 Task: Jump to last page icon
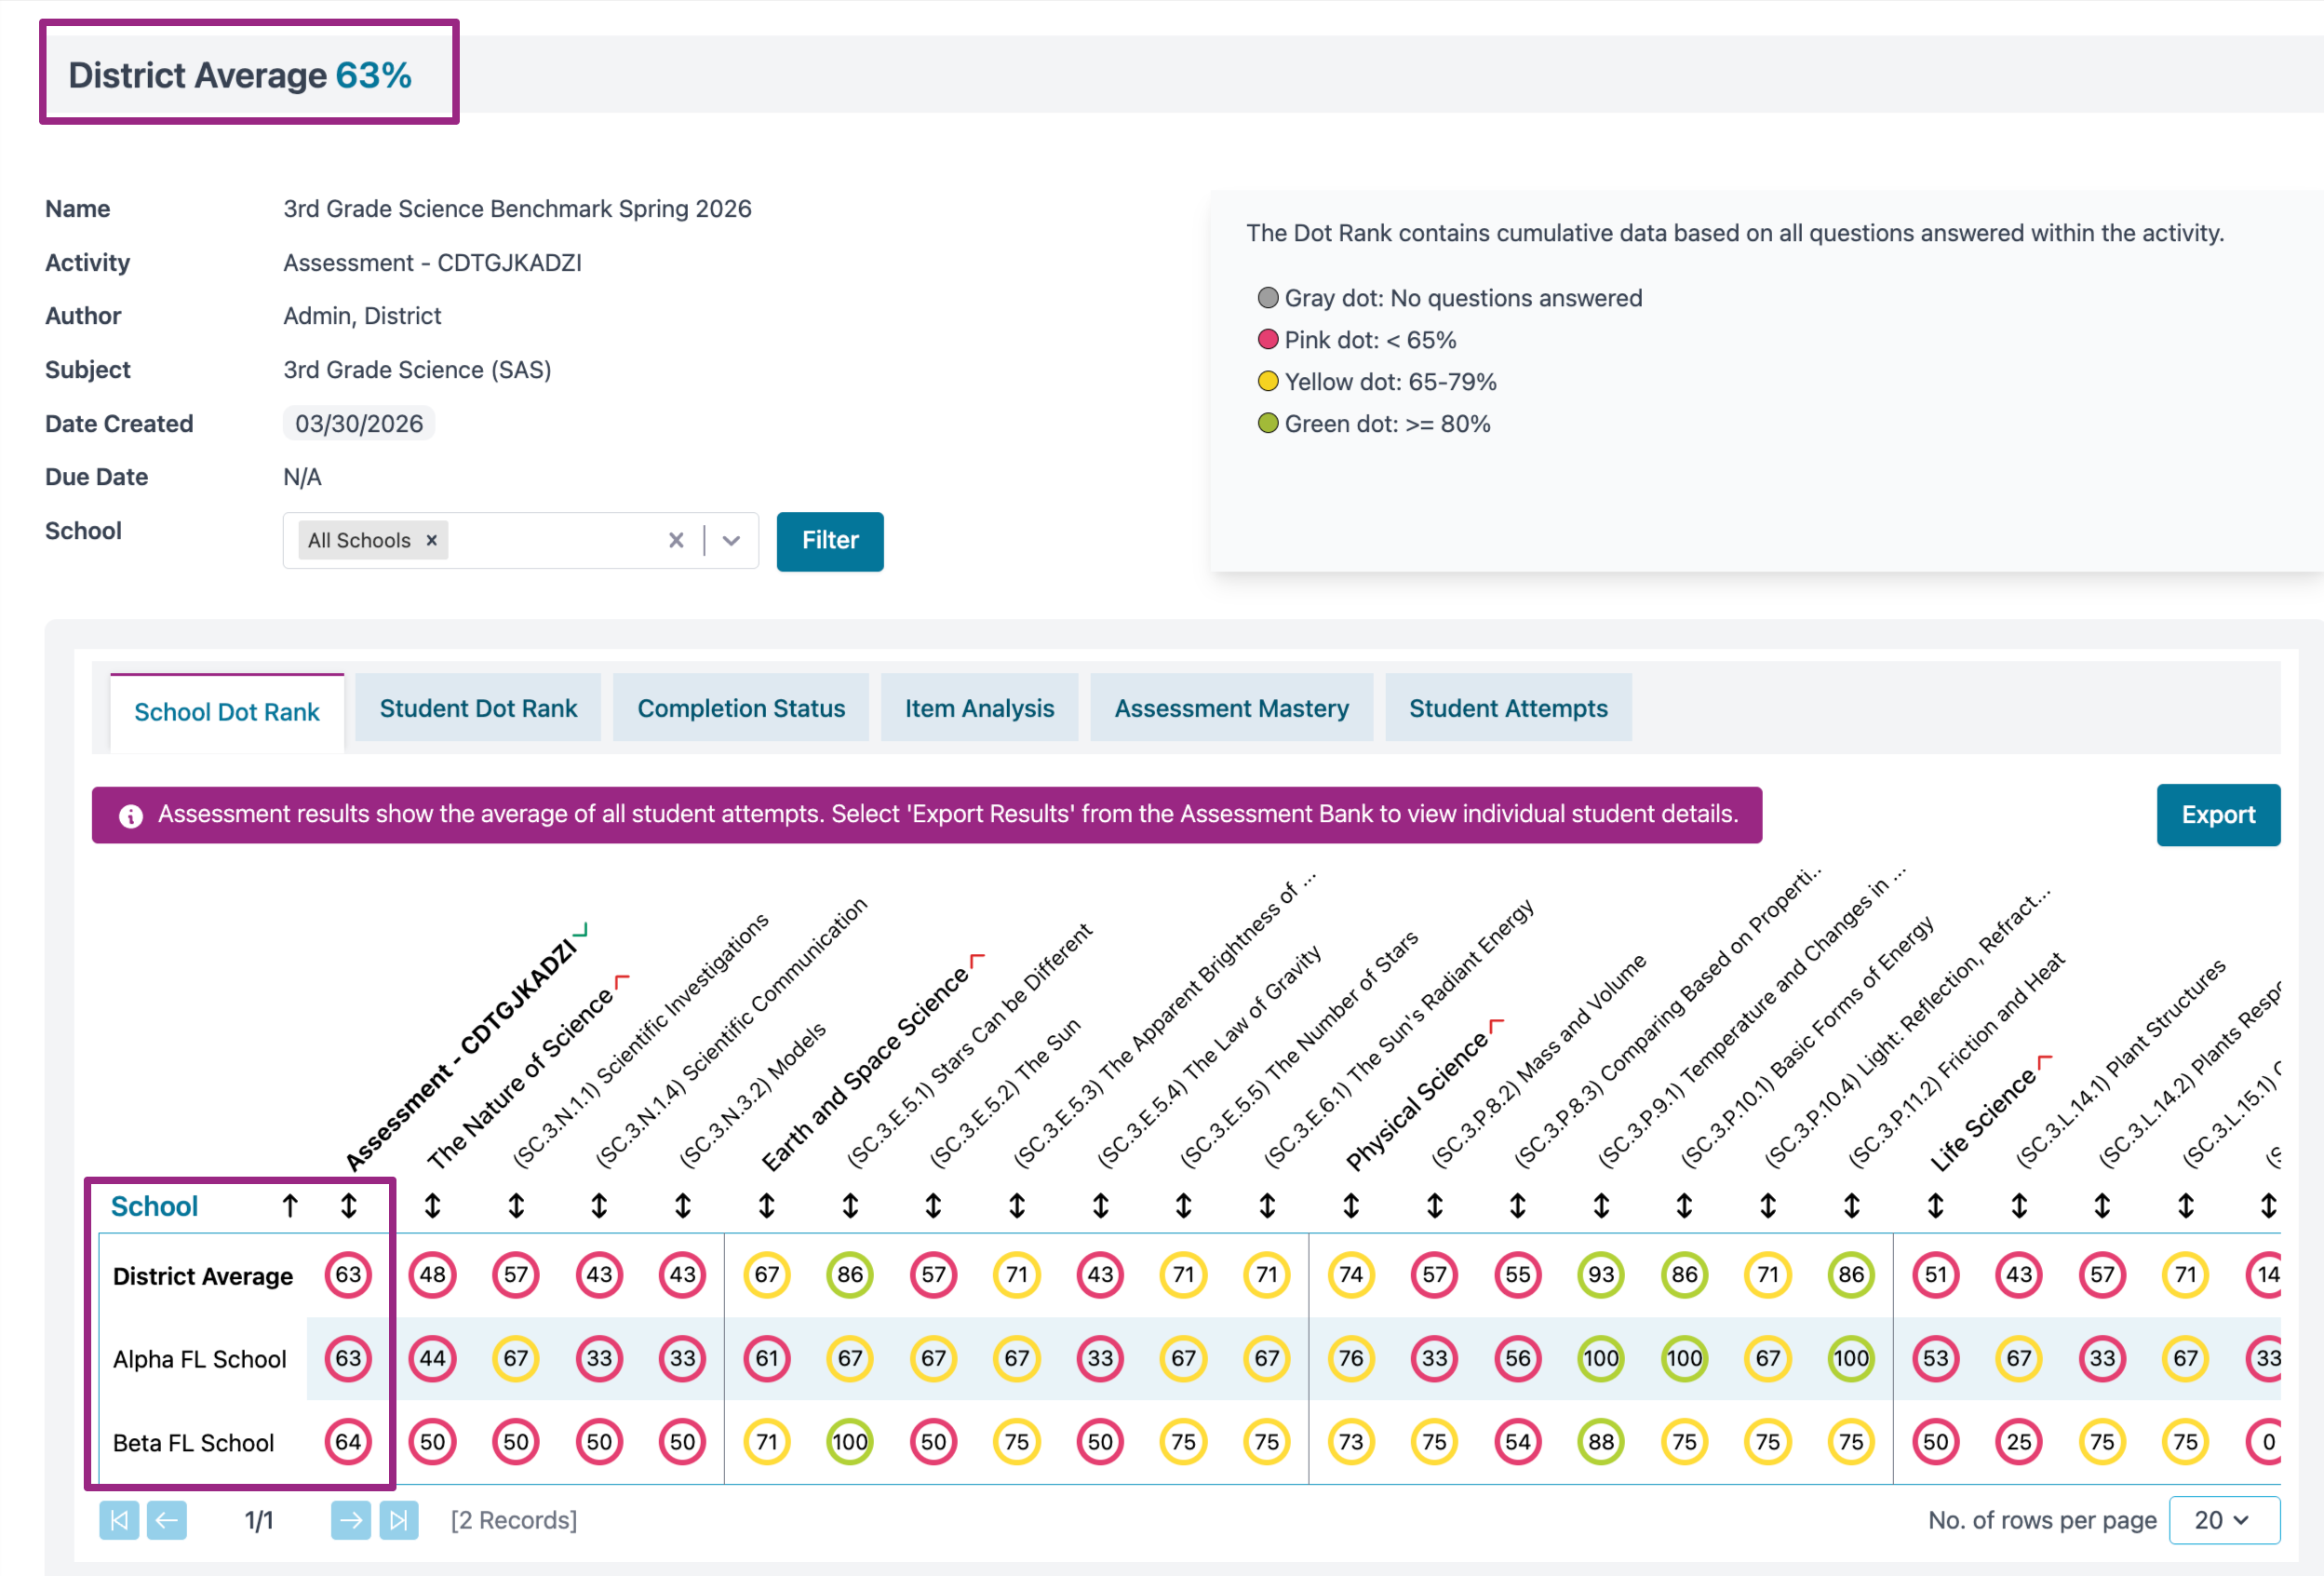click(x=399, y=1520)
